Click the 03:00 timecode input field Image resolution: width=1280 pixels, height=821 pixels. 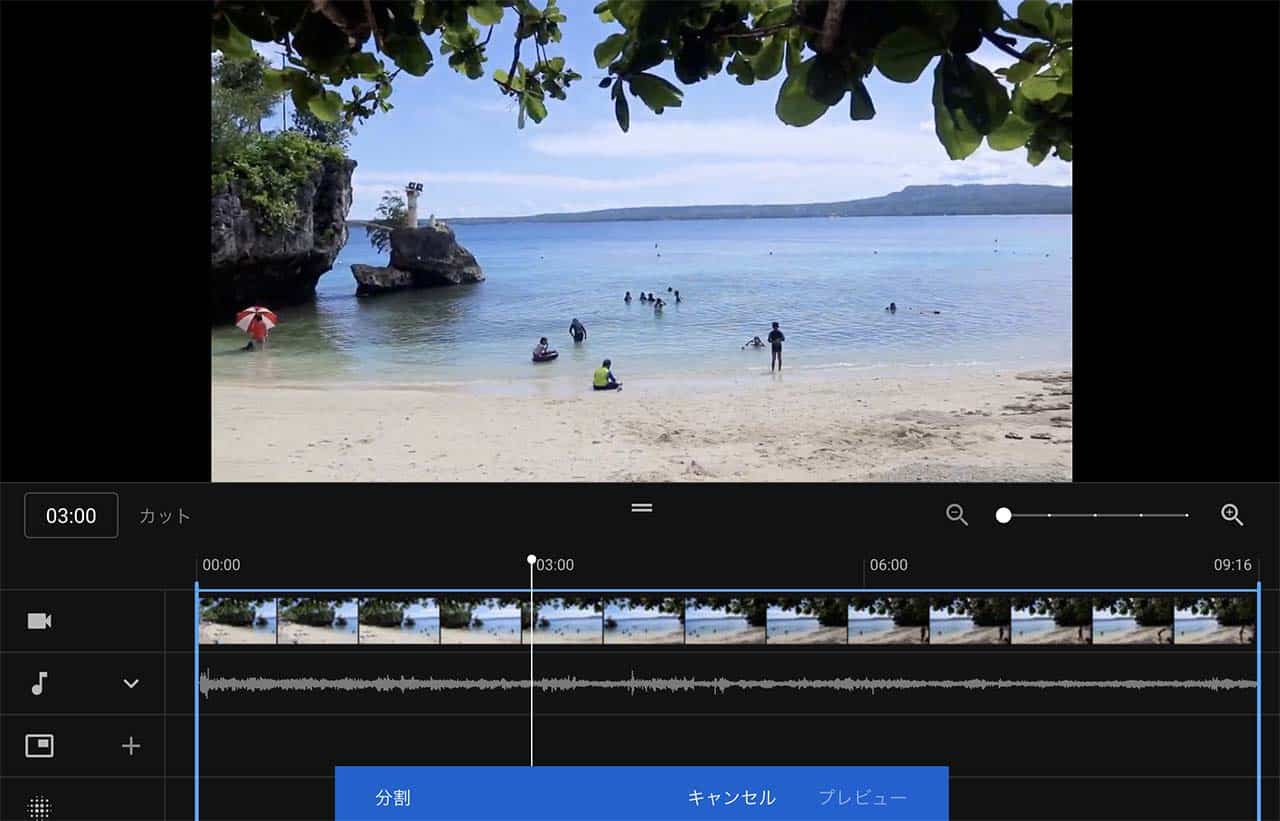71,515
